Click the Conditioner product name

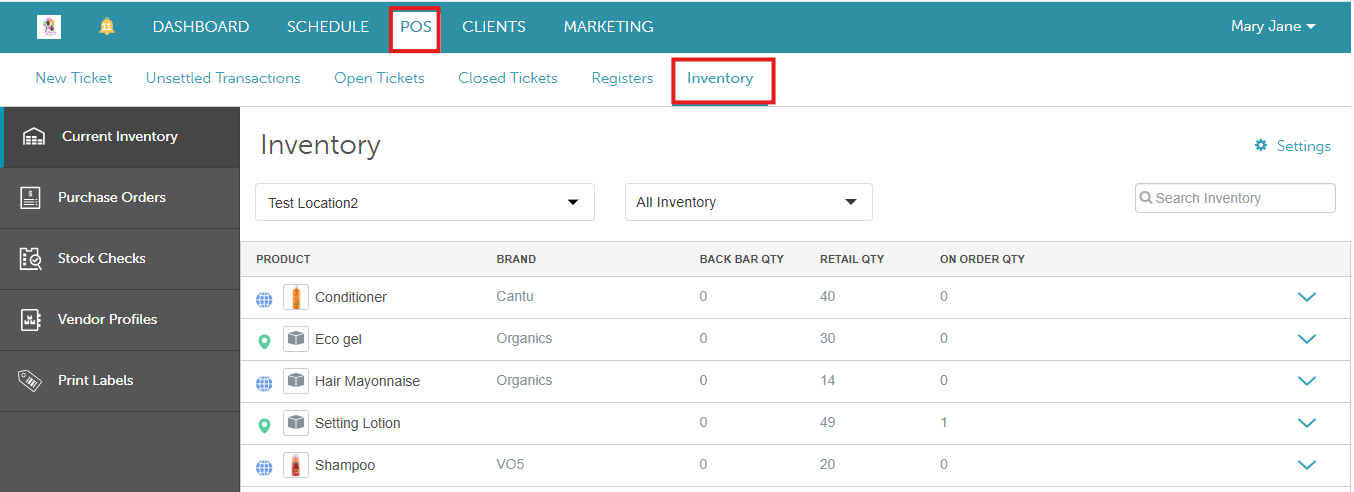[x=351, y=297]
